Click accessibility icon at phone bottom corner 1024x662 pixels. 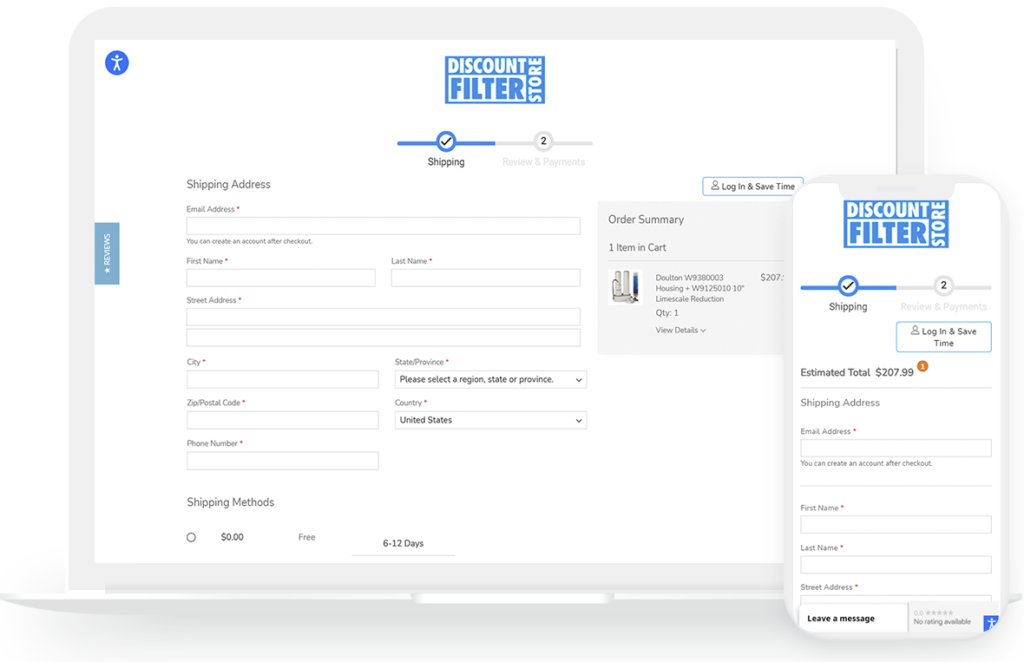[x=990, y=622]
